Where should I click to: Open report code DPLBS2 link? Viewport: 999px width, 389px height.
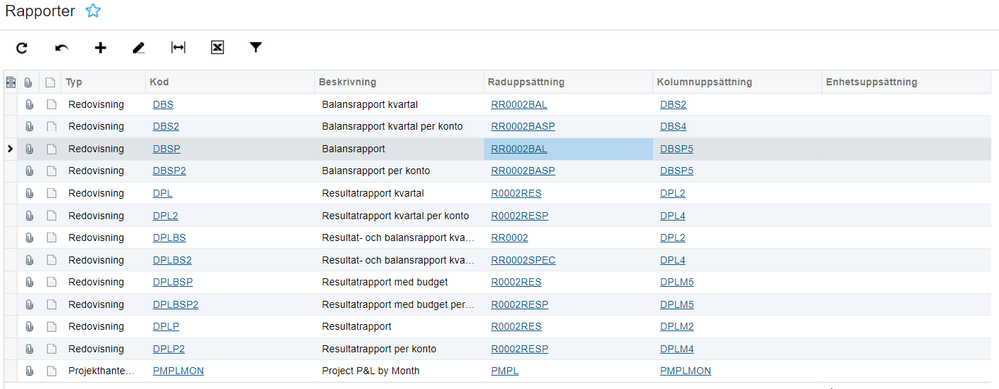click(172, 260)
